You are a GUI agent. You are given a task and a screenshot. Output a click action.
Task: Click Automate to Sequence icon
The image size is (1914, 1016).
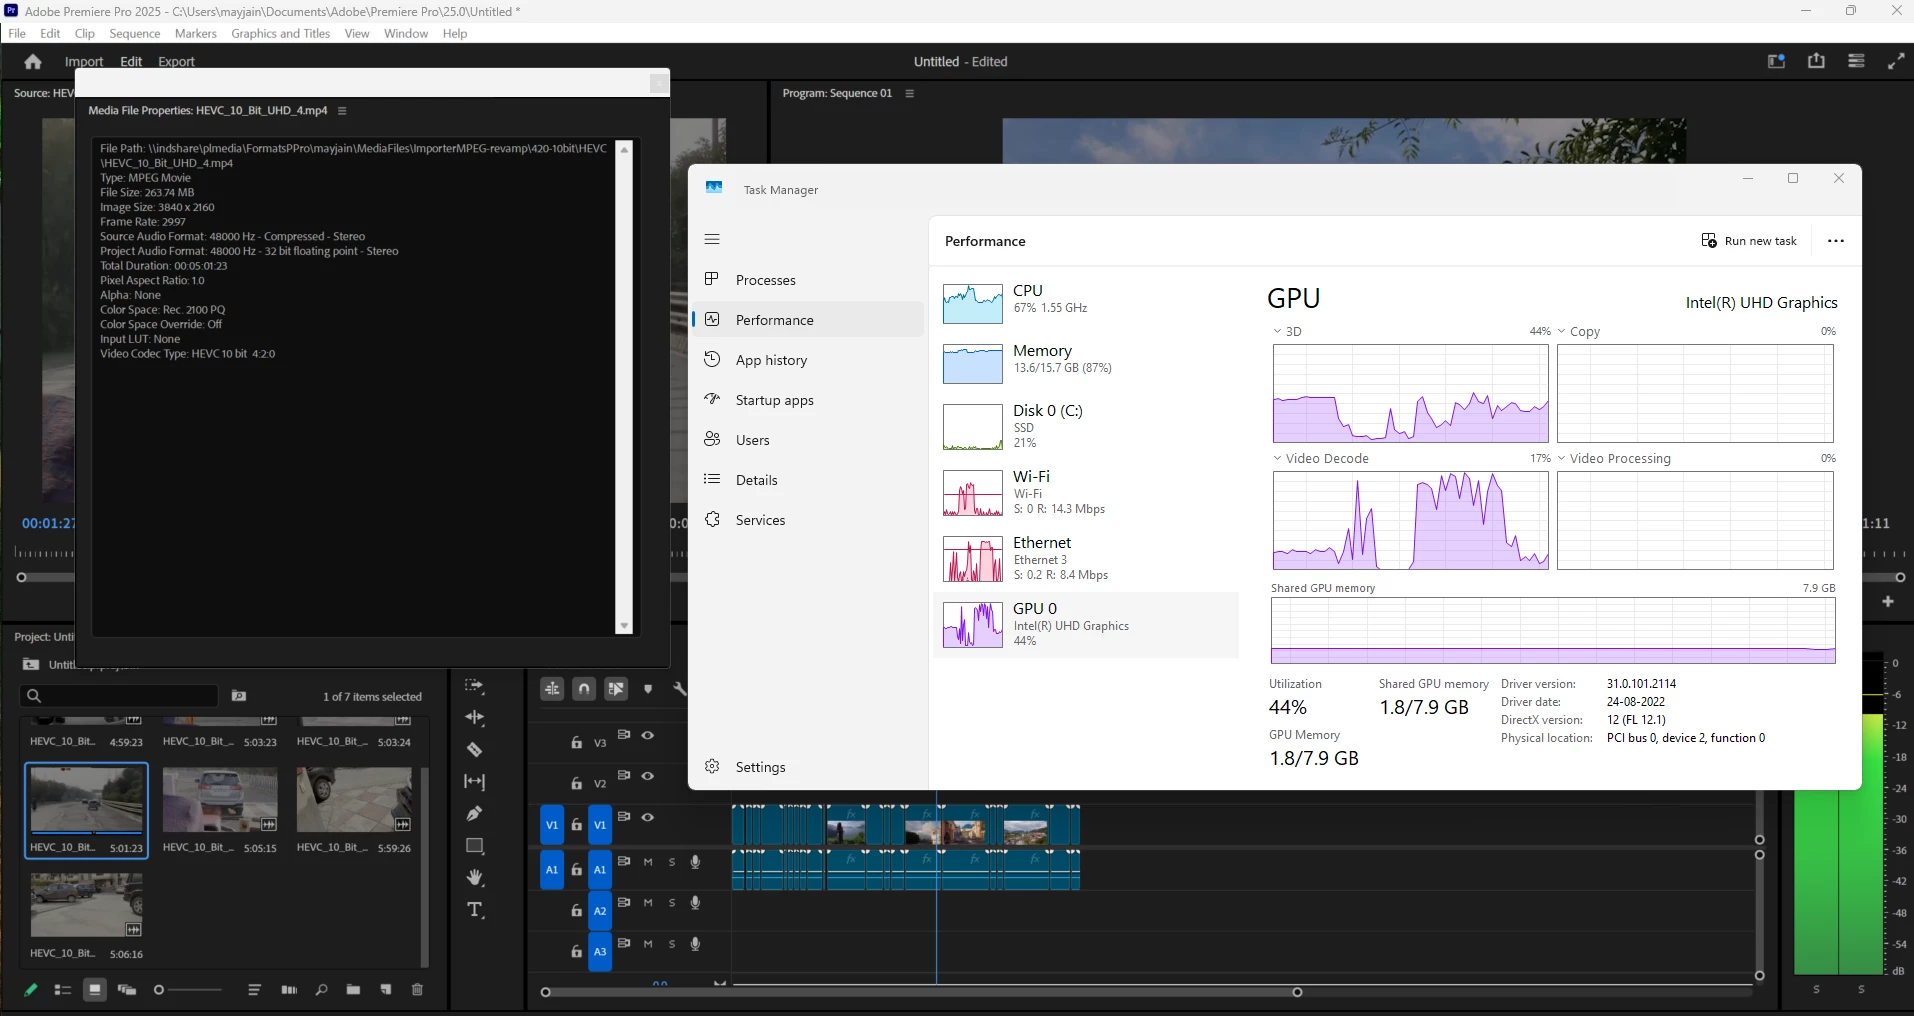pyautogui.click(x=289, y=990)
